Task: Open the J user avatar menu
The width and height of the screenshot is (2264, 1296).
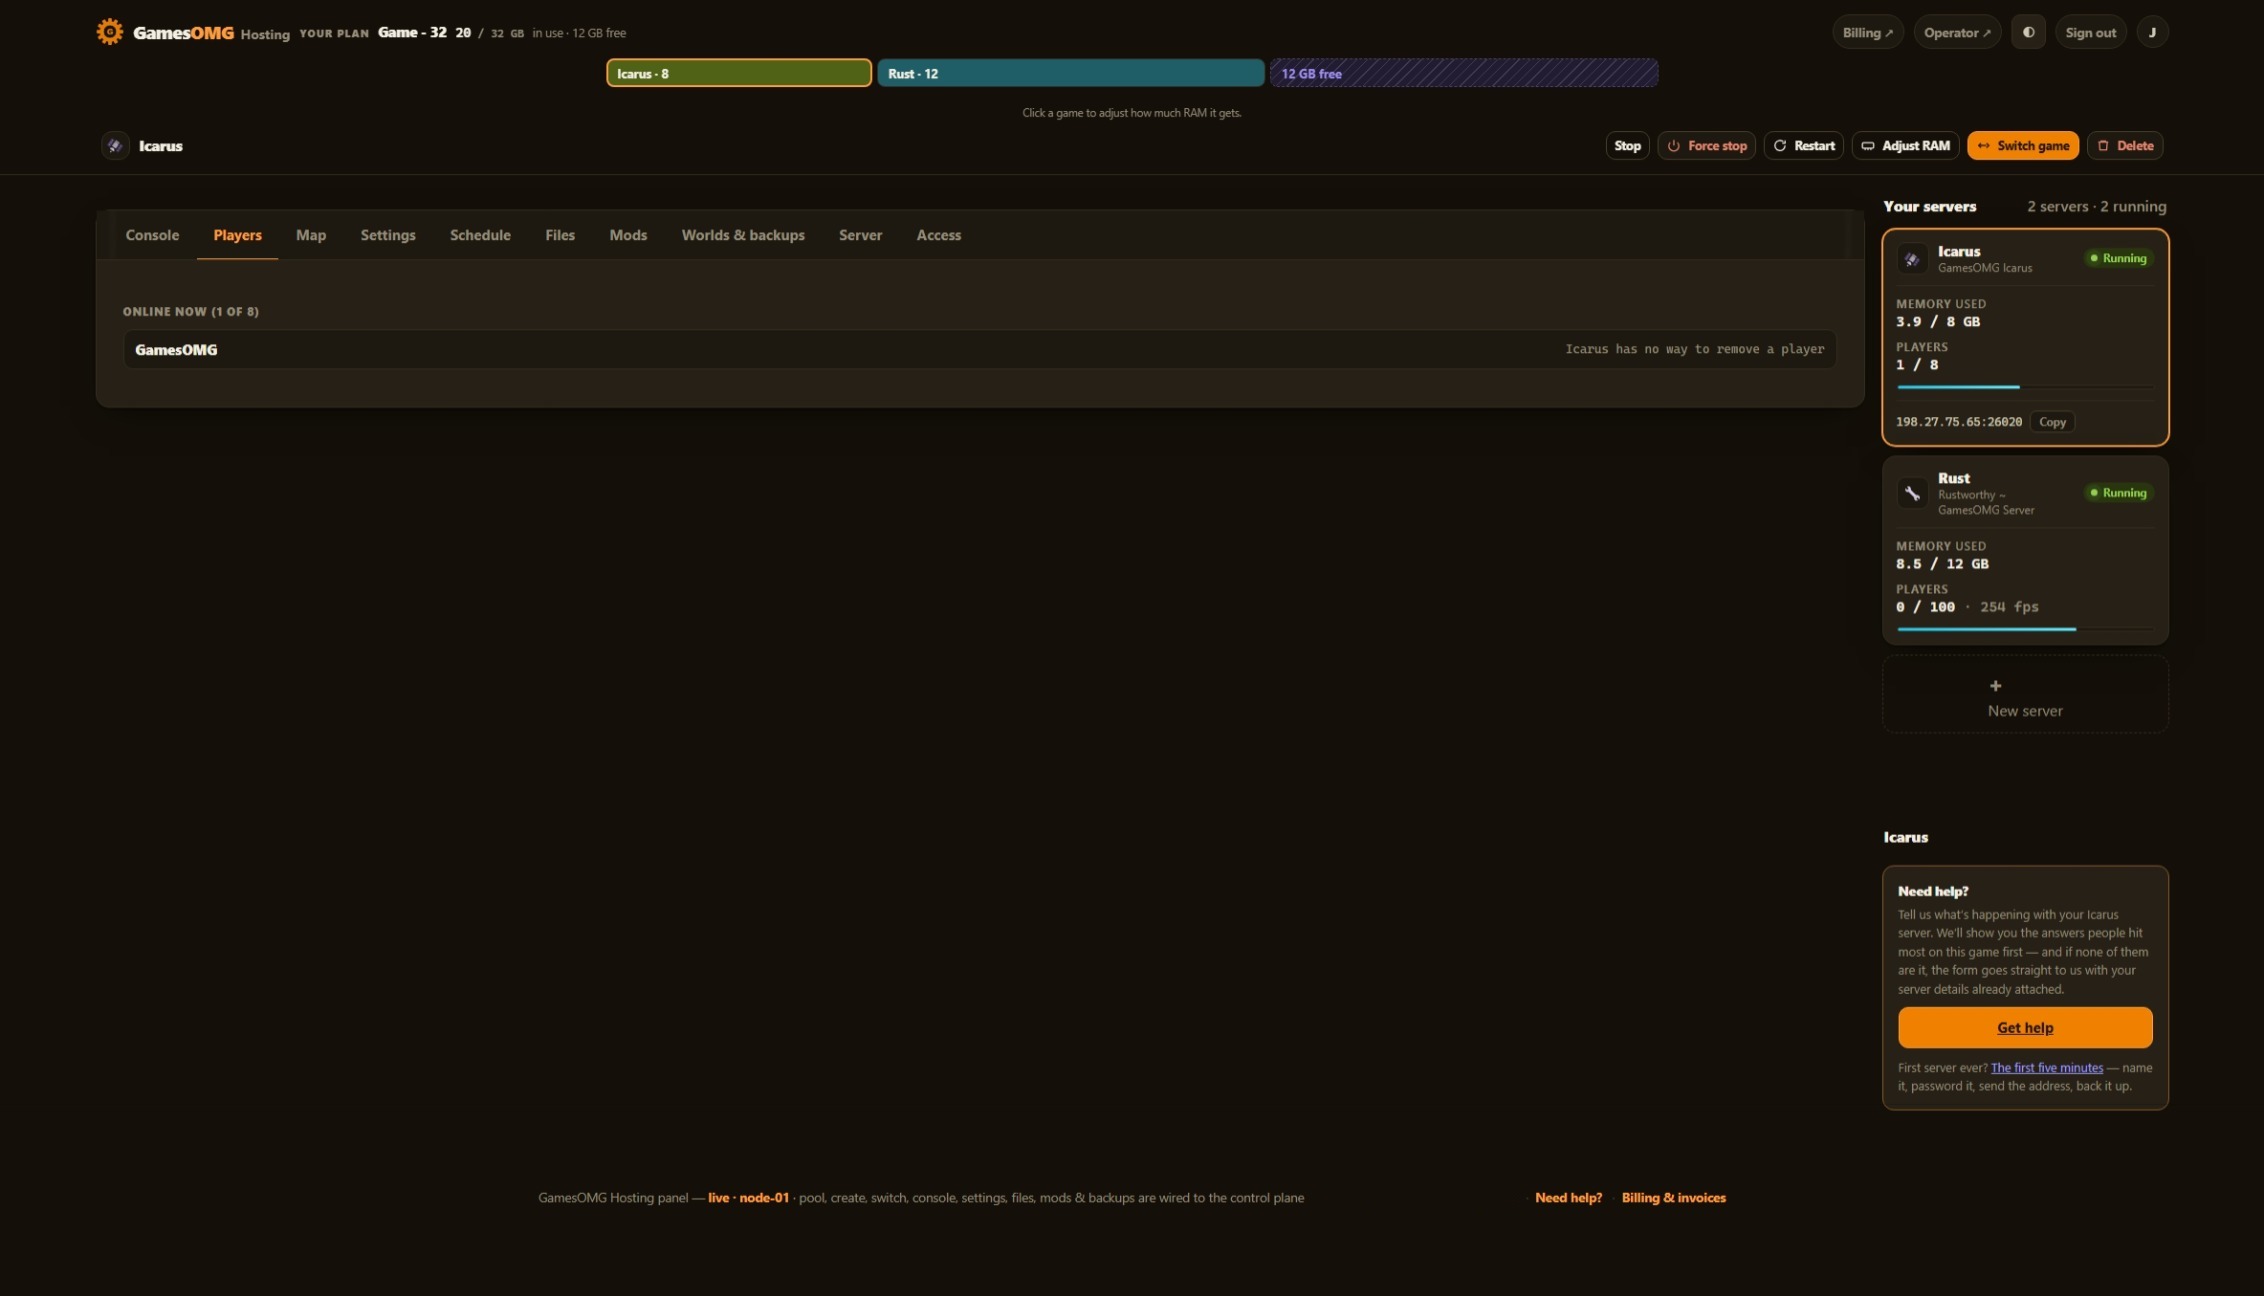Action: pos(2152,32)
